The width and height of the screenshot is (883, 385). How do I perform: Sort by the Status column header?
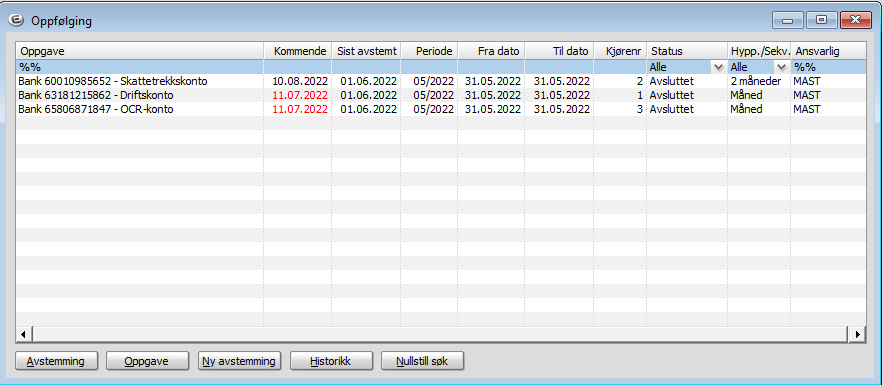[x=686, y=51]
